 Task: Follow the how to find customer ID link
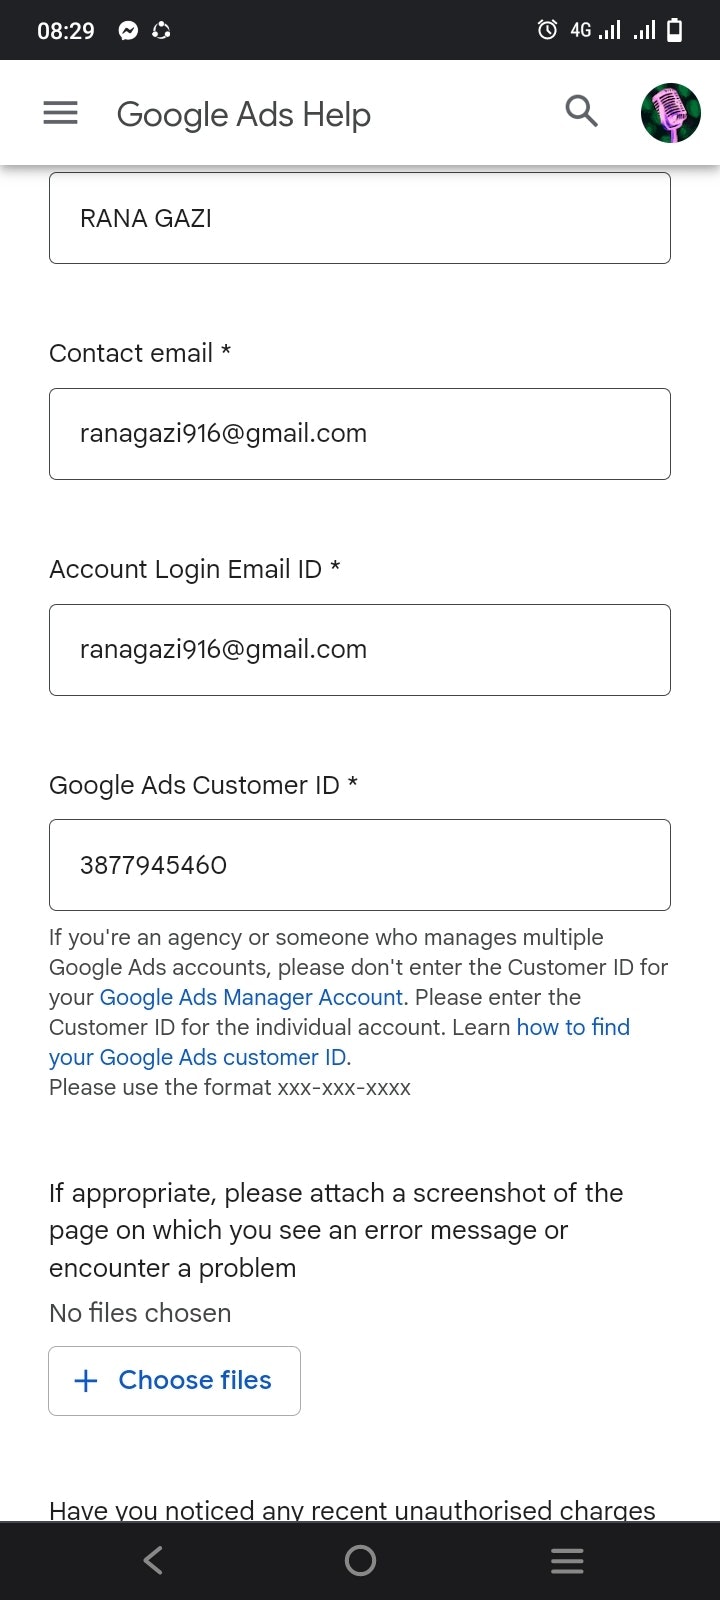(572, 1027)
